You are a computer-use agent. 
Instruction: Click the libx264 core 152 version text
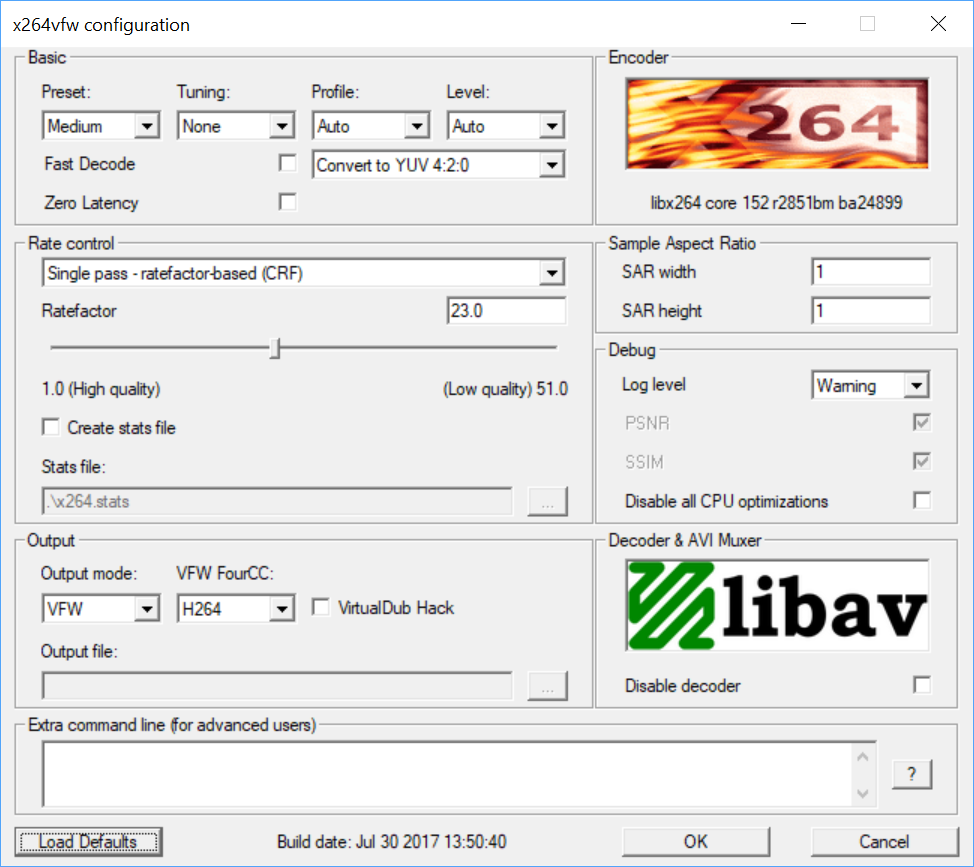tap(776, 203)
